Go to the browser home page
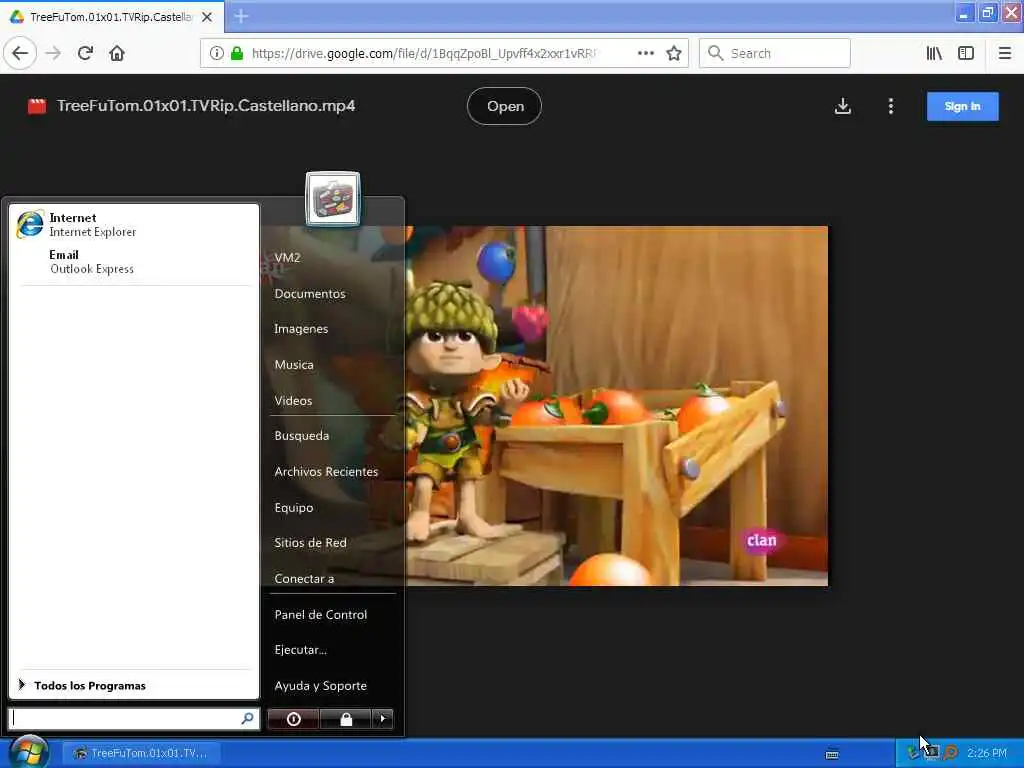1024x768 pixels. coord(117,53)
